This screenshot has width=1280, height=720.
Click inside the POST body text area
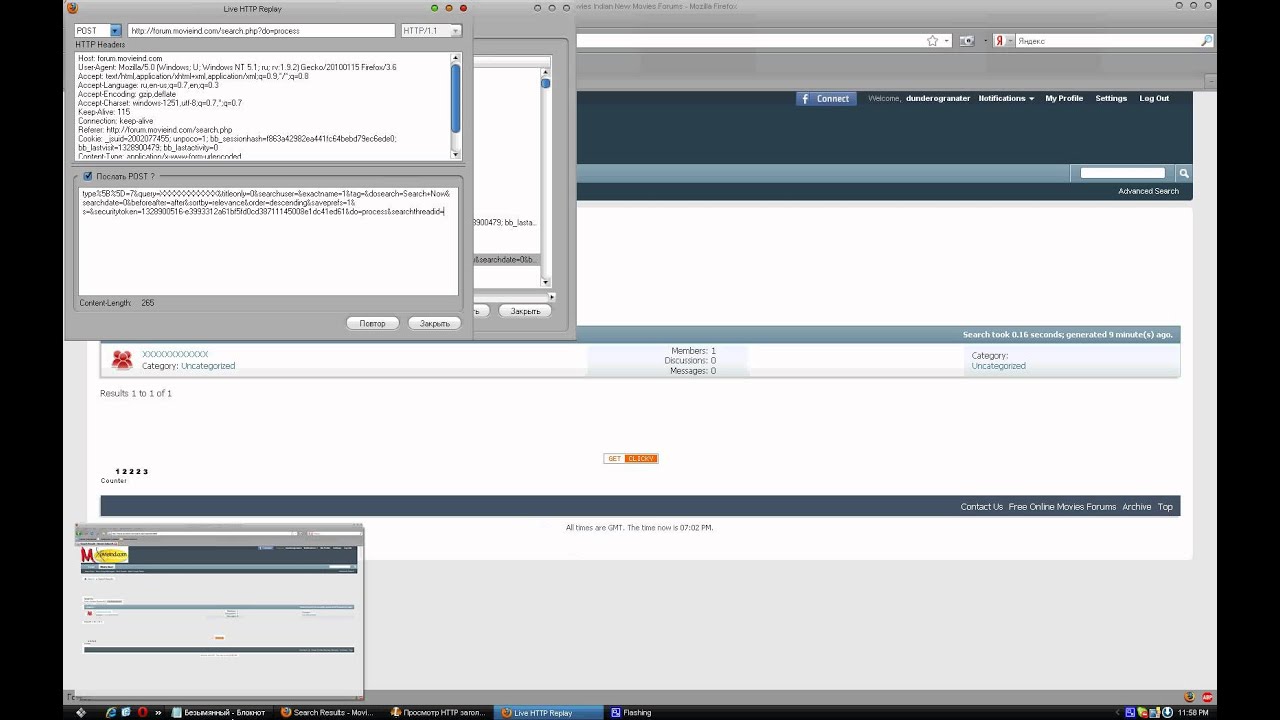click(268, 241)
